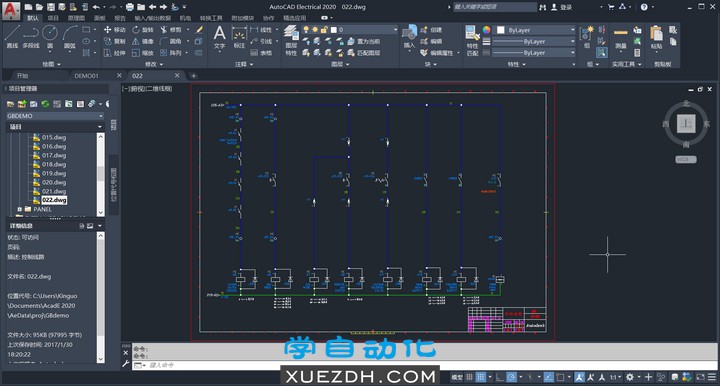Toggle polar tracking in status bar
This screenshot has height=386, width=720.
point(512,377)
